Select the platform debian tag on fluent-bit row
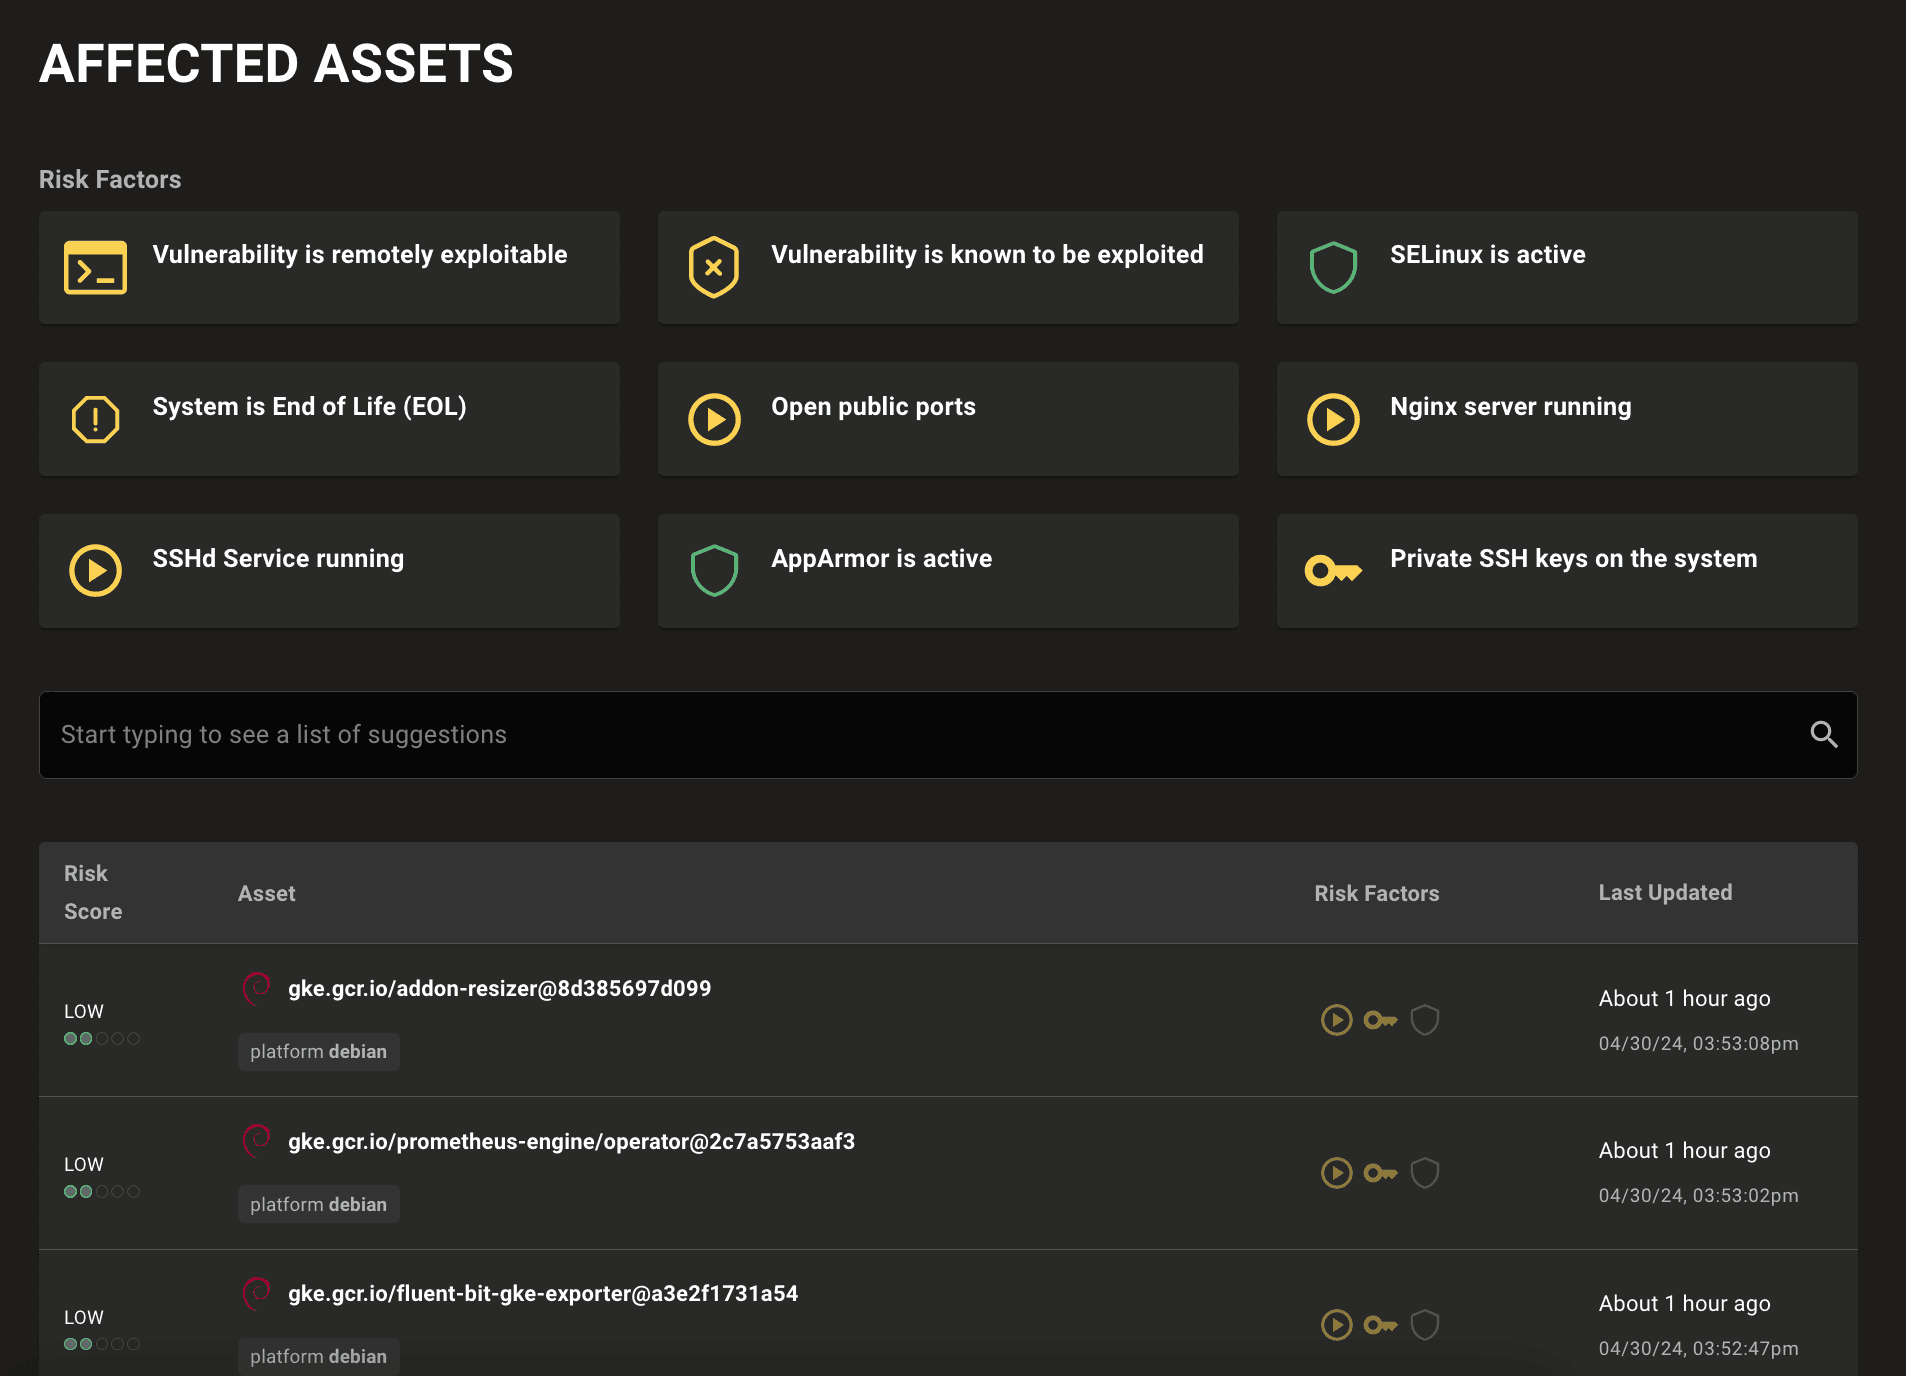This screenshot has height=1376, width=1906. click(x=318, y=1356)
